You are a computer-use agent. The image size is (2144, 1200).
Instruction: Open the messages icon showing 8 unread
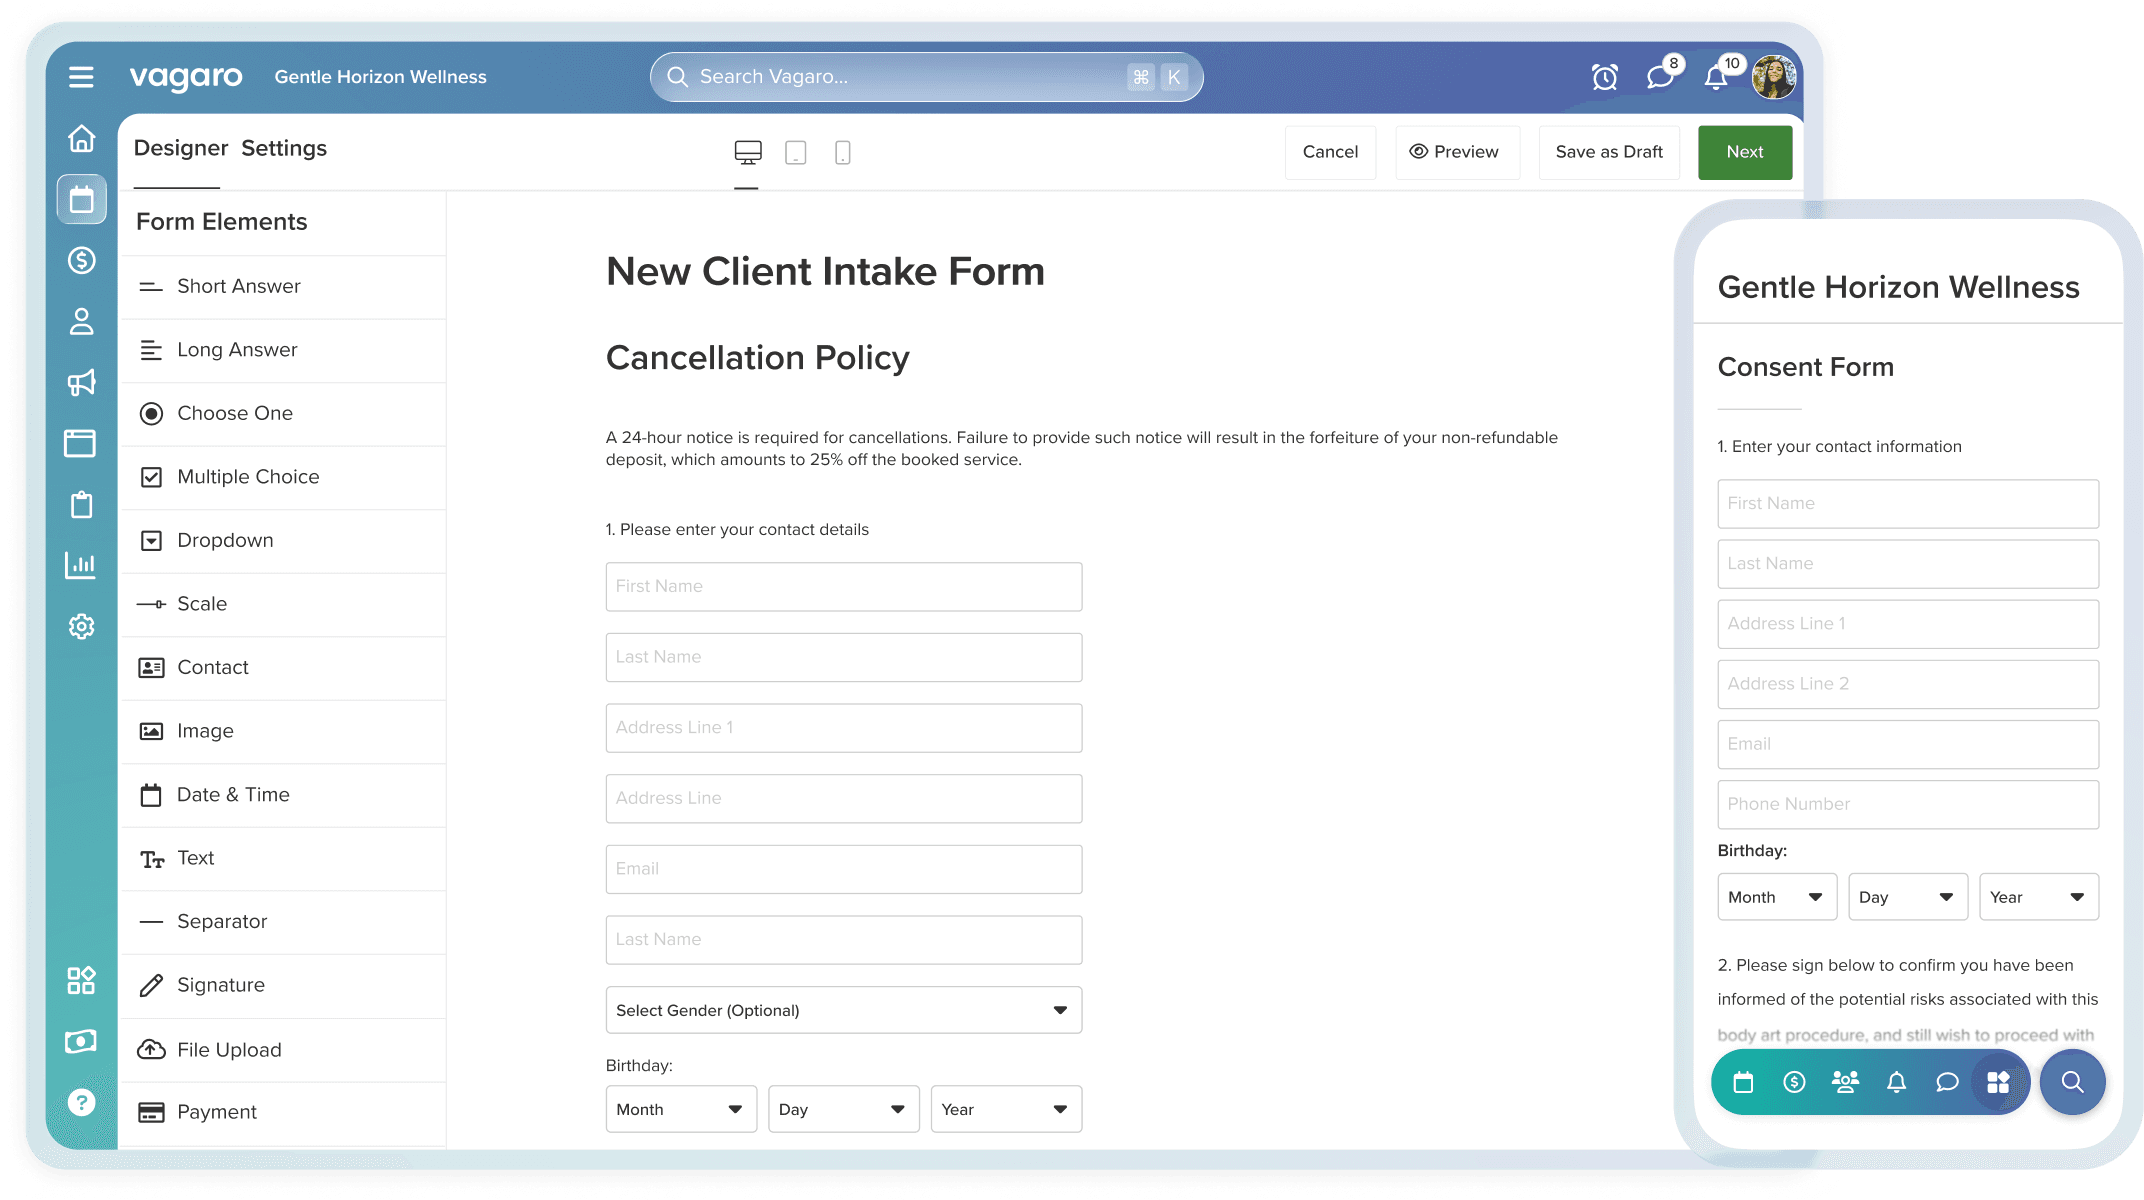coord(1659,77)
